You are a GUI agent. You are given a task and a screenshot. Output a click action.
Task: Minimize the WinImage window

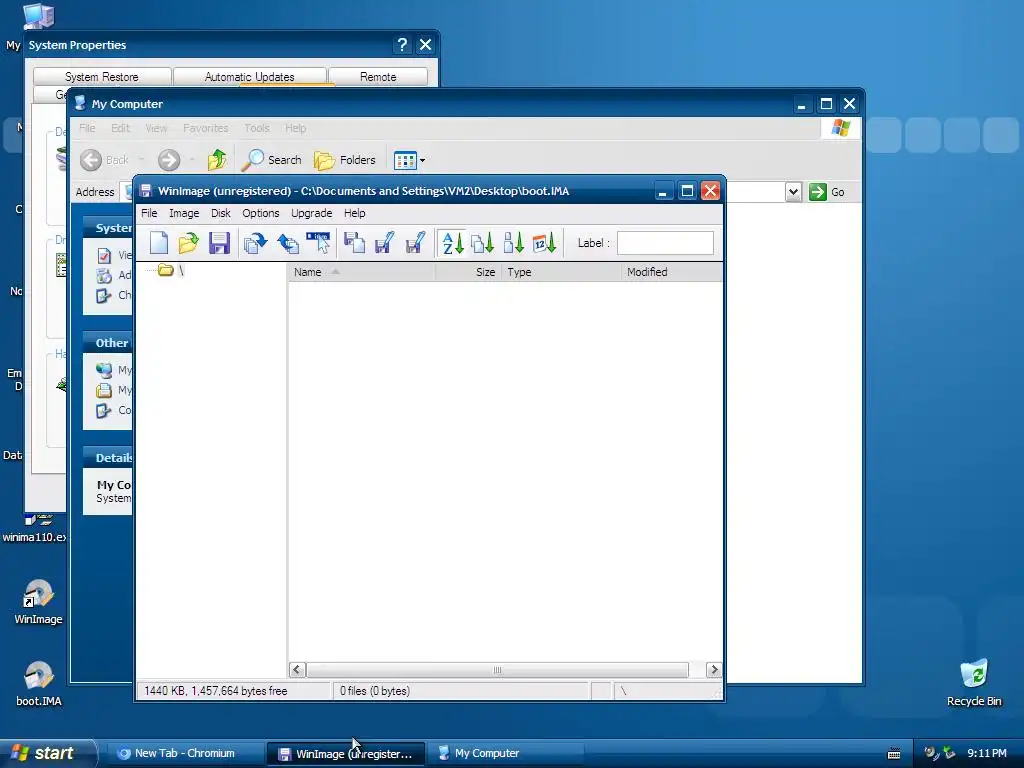point(662,191)
